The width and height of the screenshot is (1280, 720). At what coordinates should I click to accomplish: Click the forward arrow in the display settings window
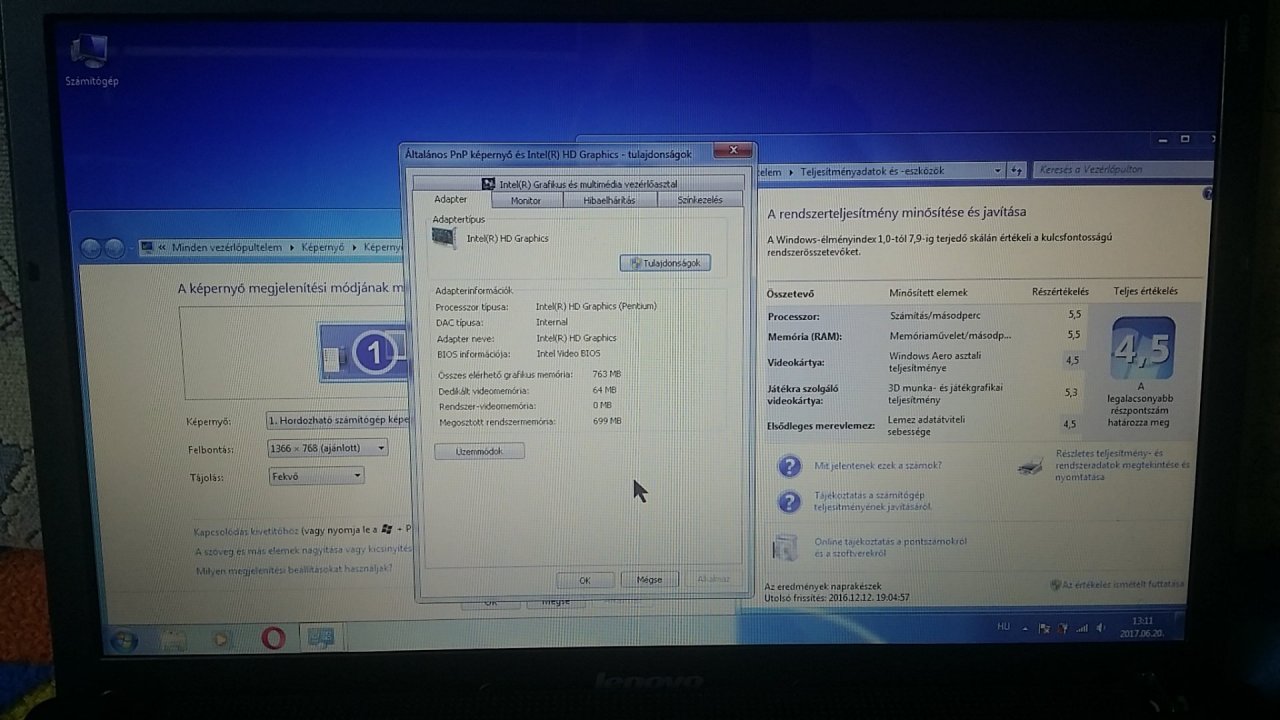click(114, 248)
